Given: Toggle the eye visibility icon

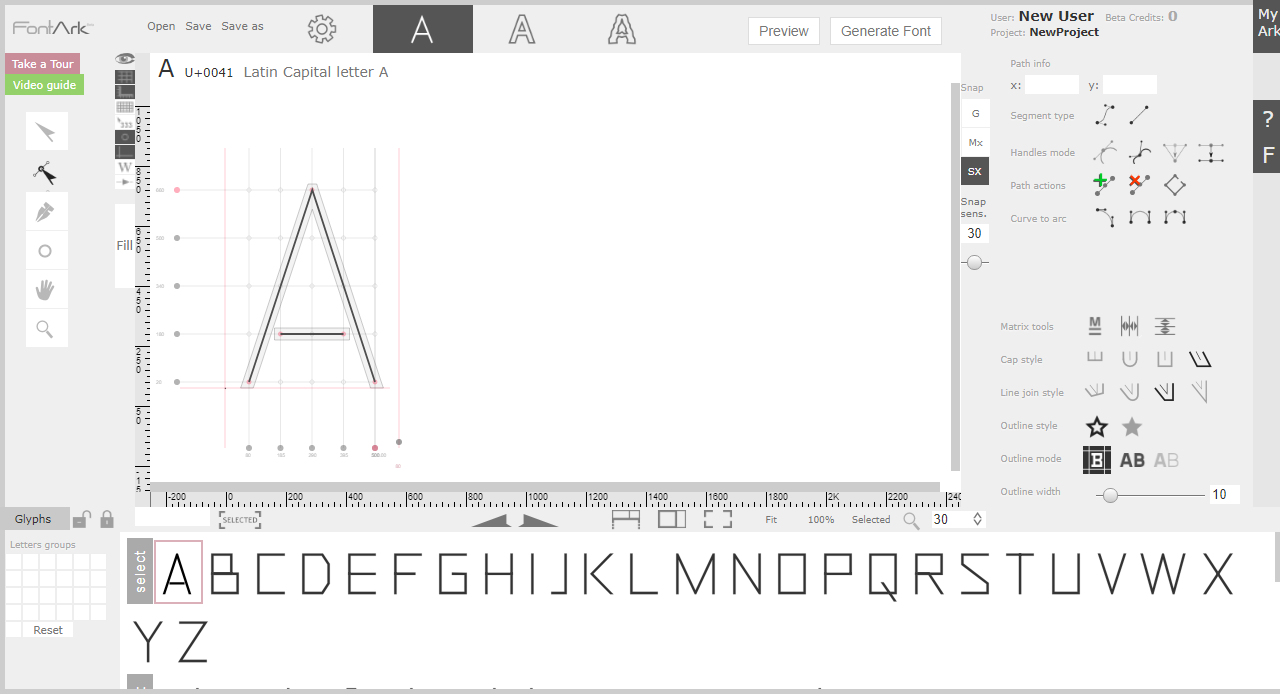Looking at the screenshot, I should tap(125, 59).
